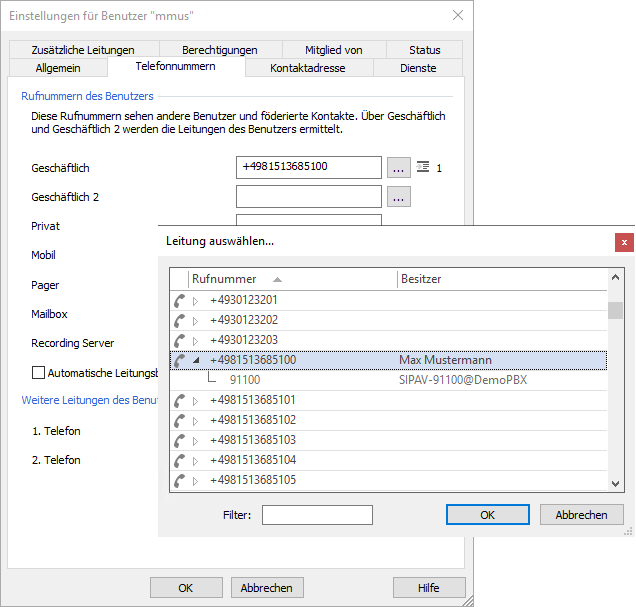The image size is (636, 607).
Task: Click phone icon beside +4981513685104
Action: [179, 460]
